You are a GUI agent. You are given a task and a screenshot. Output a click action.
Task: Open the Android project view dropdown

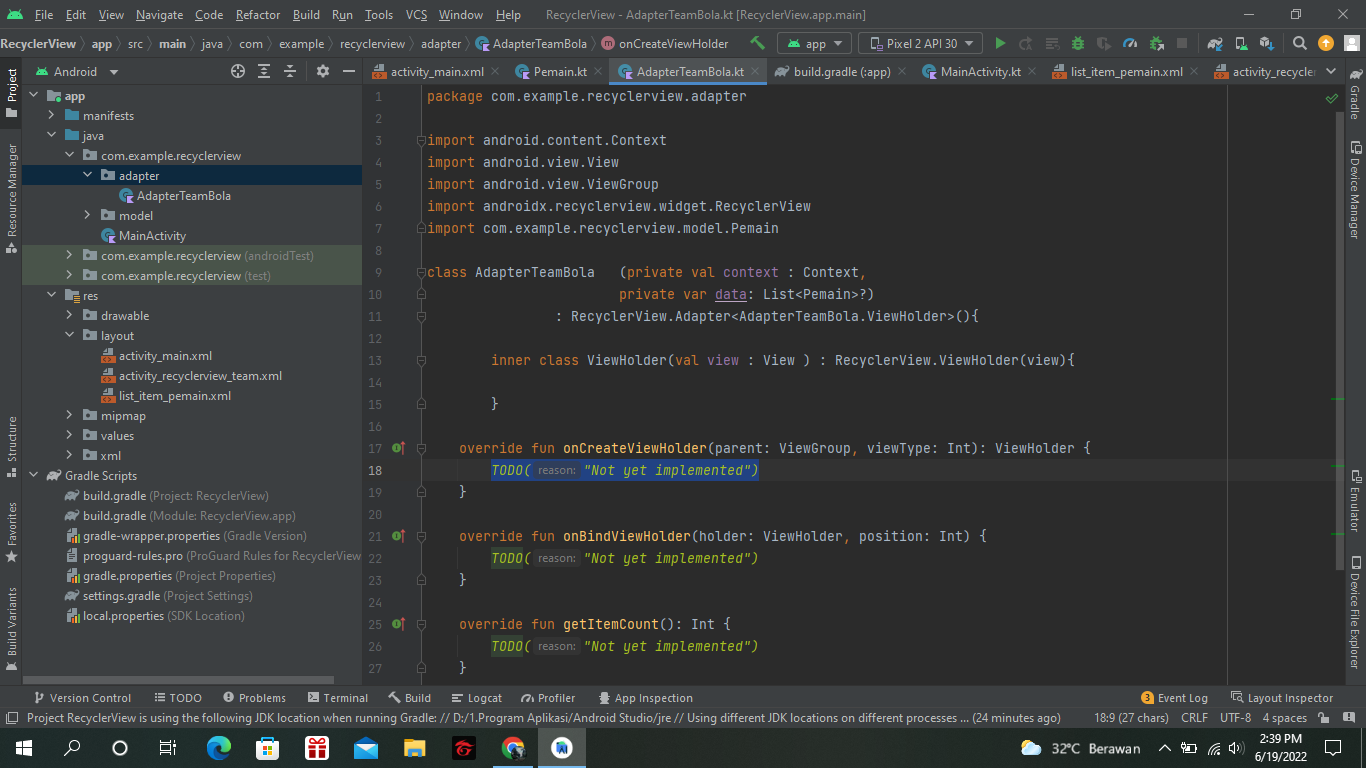pyautogui.click(x=77, y=71)
